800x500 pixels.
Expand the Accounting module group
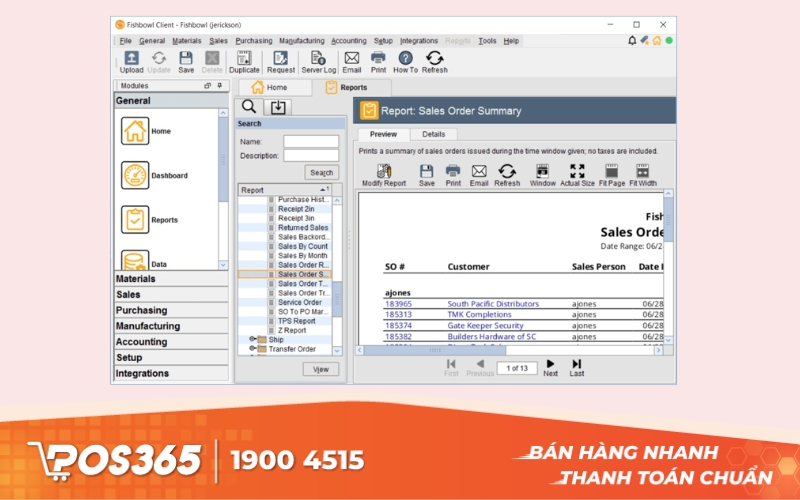[171, 342]
